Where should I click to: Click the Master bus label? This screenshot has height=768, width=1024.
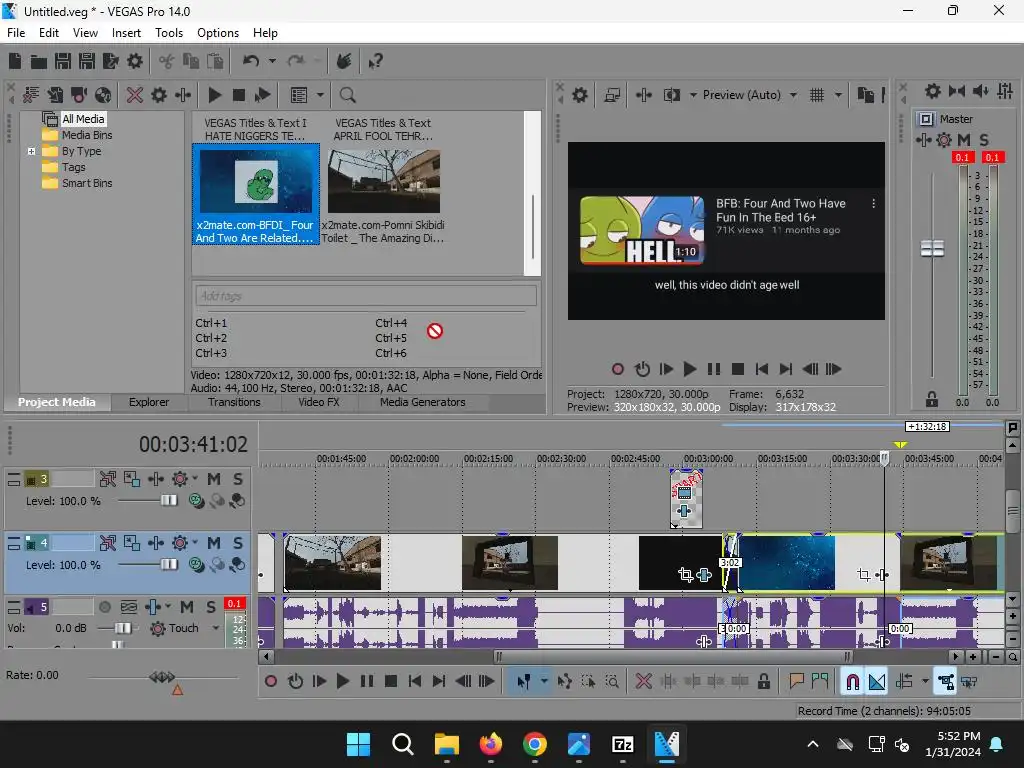[x=956, y=119]
